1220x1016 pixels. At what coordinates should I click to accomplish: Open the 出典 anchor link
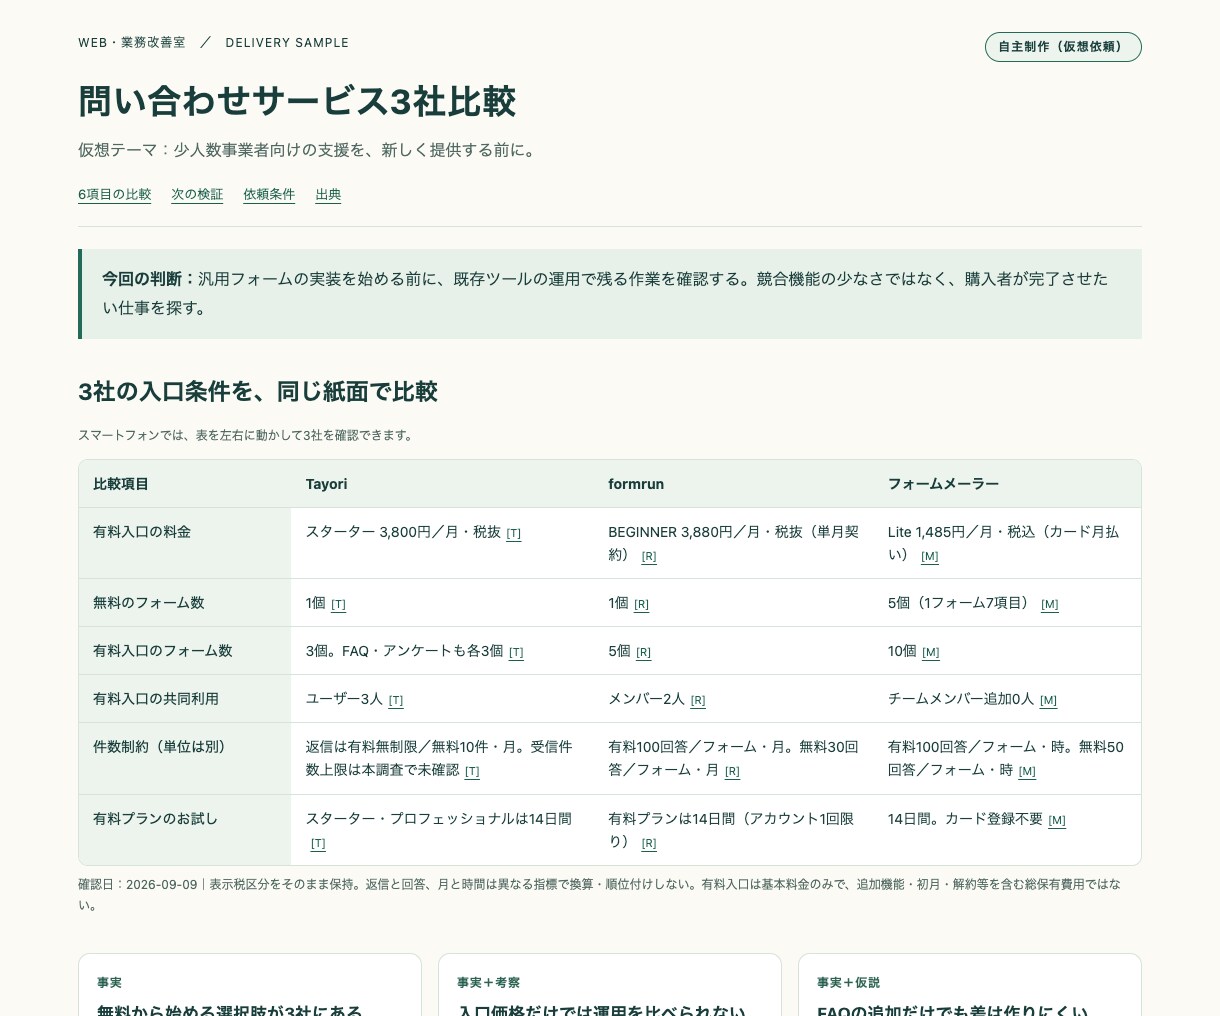tap(328, 194)
